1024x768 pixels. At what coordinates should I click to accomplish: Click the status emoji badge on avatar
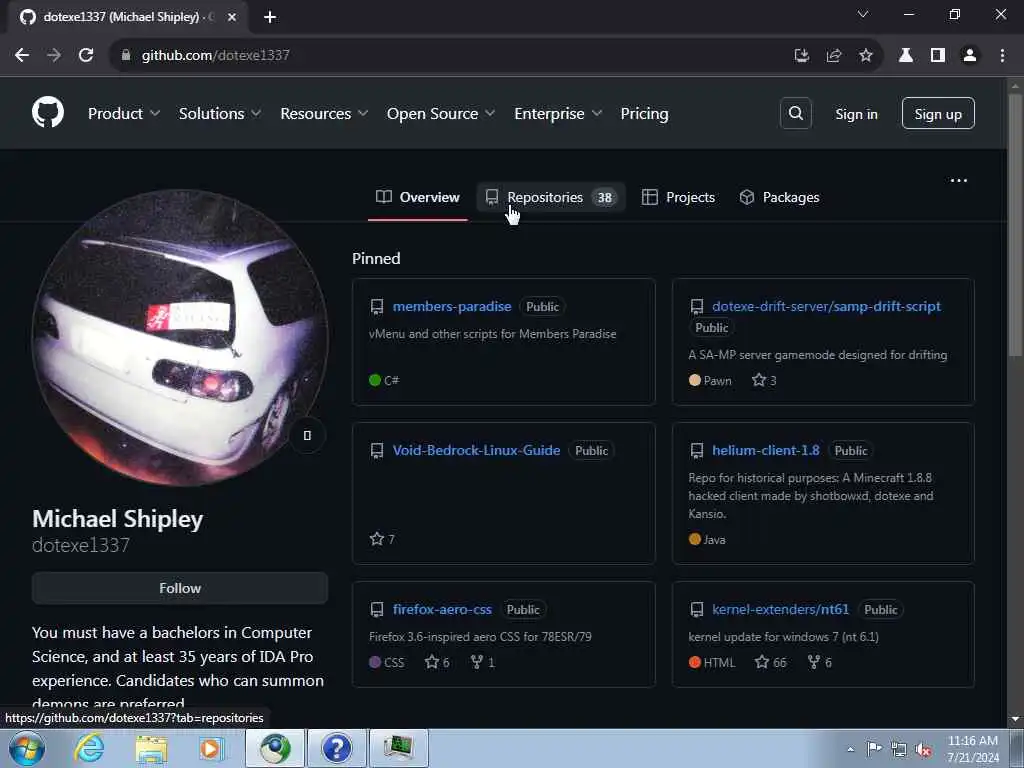307,435
